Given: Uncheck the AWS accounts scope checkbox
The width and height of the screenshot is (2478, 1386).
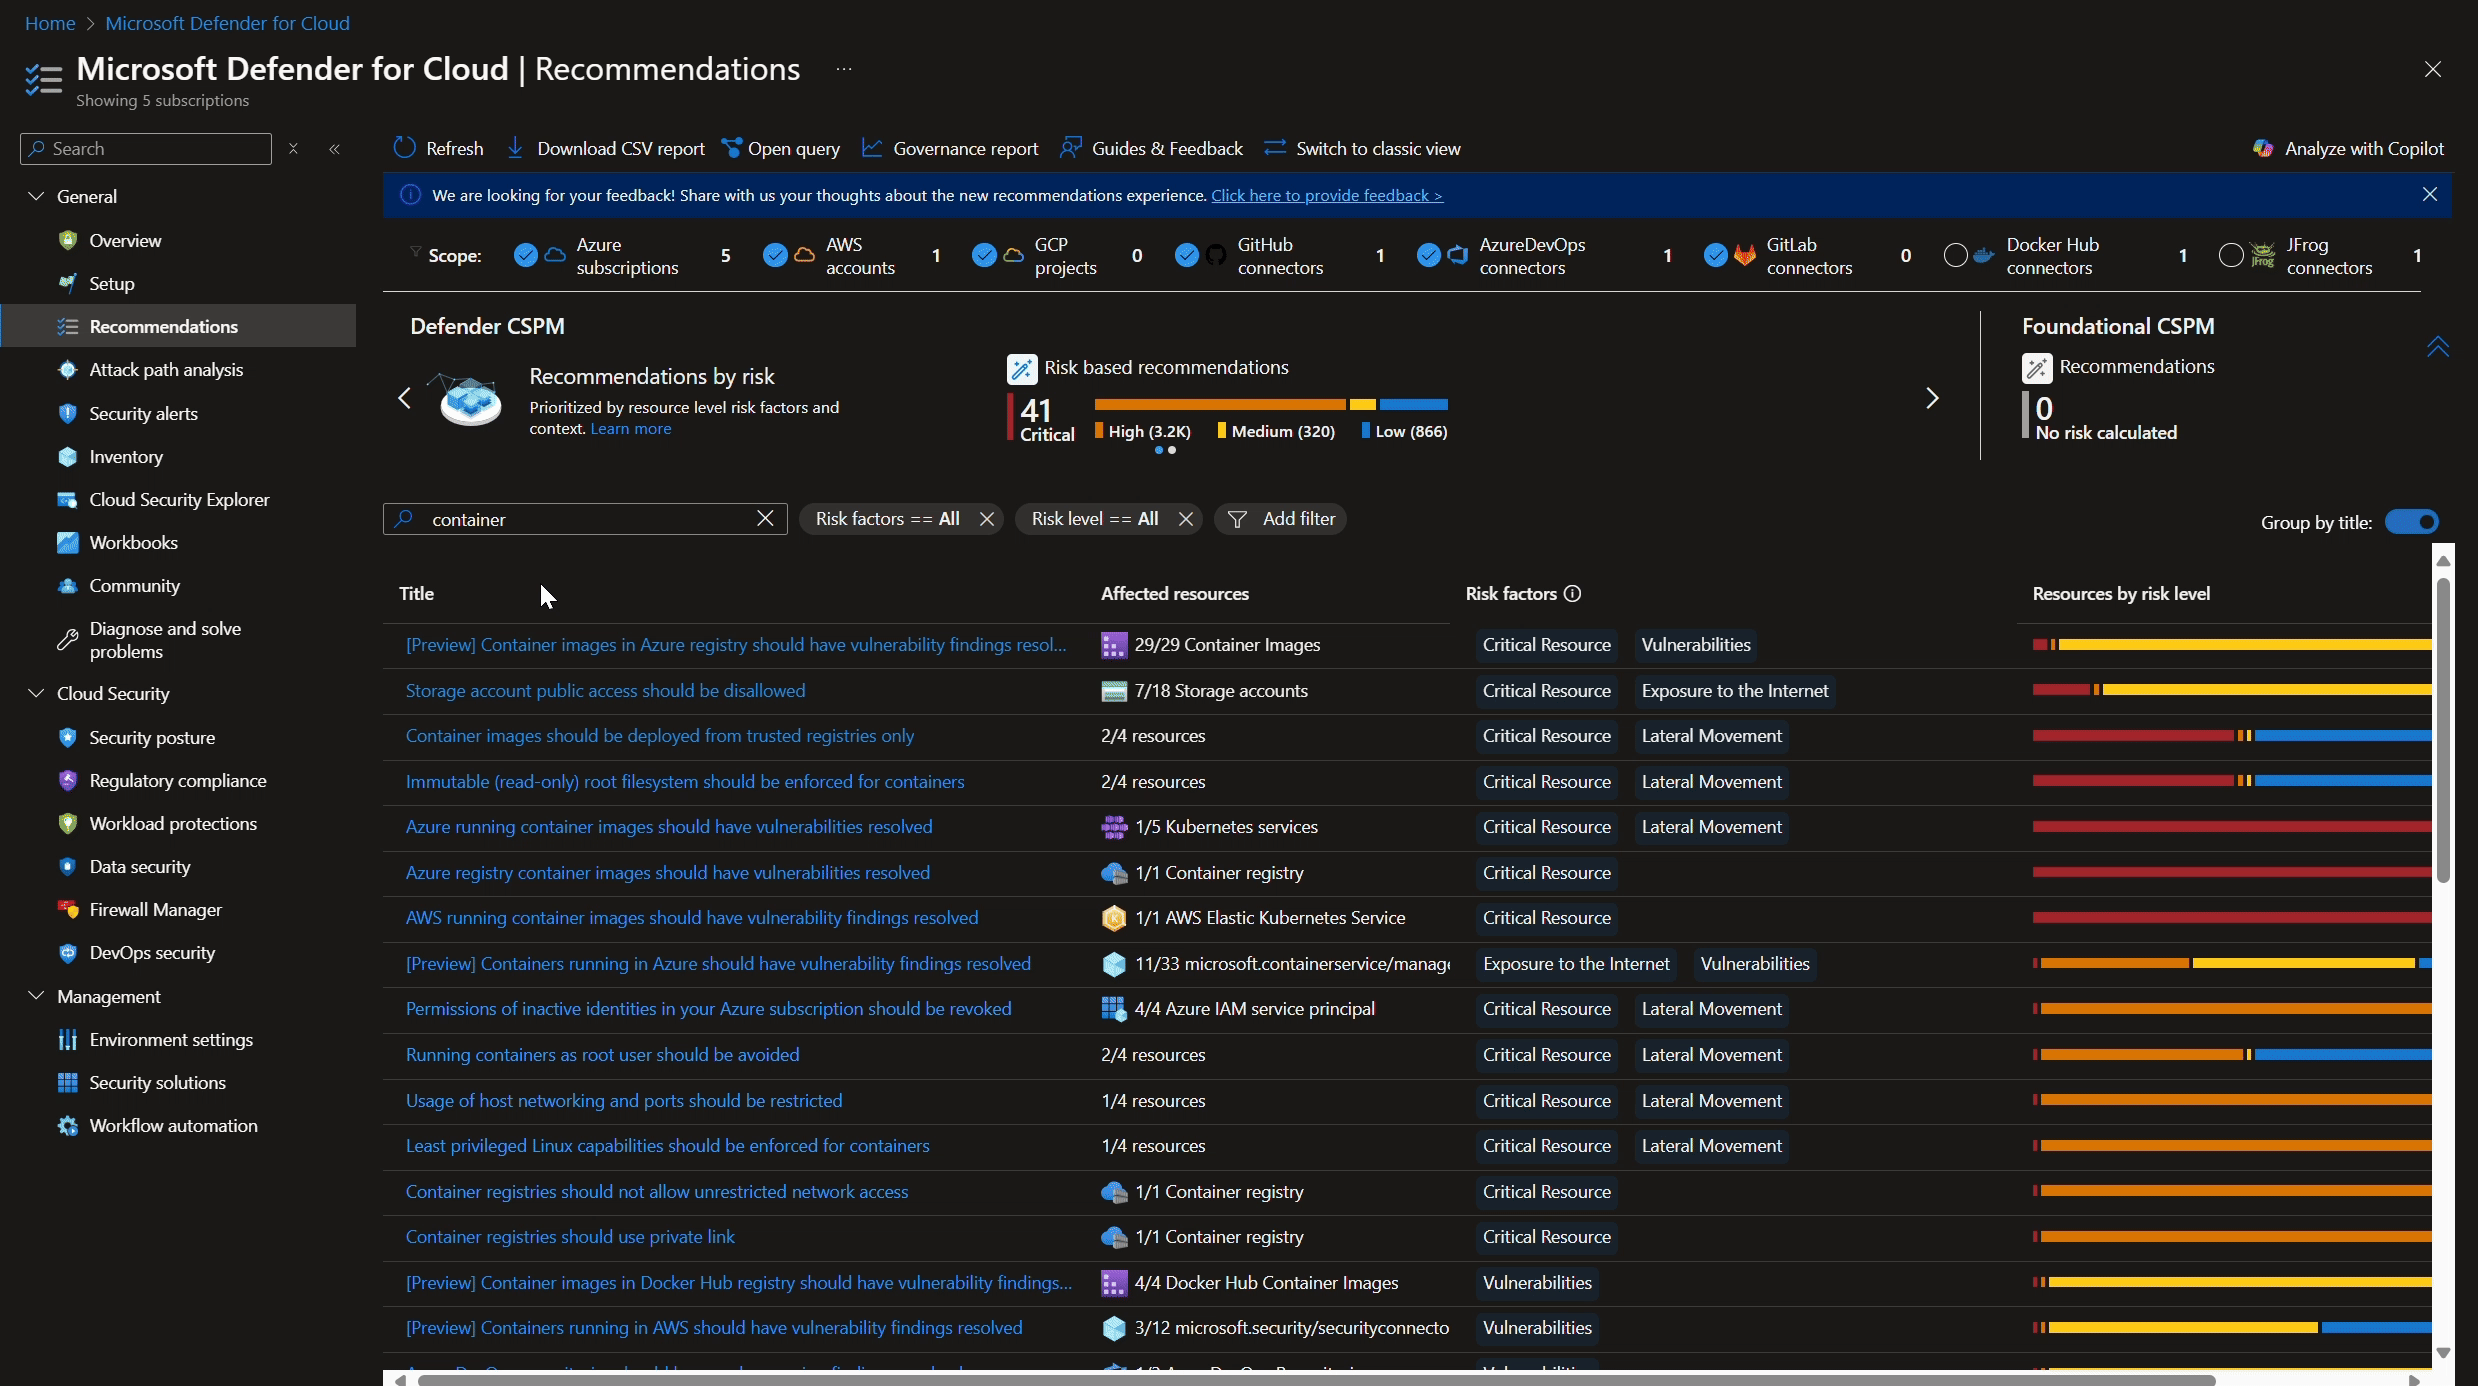Looking at the screenshot, I should [x=775, y=256].
